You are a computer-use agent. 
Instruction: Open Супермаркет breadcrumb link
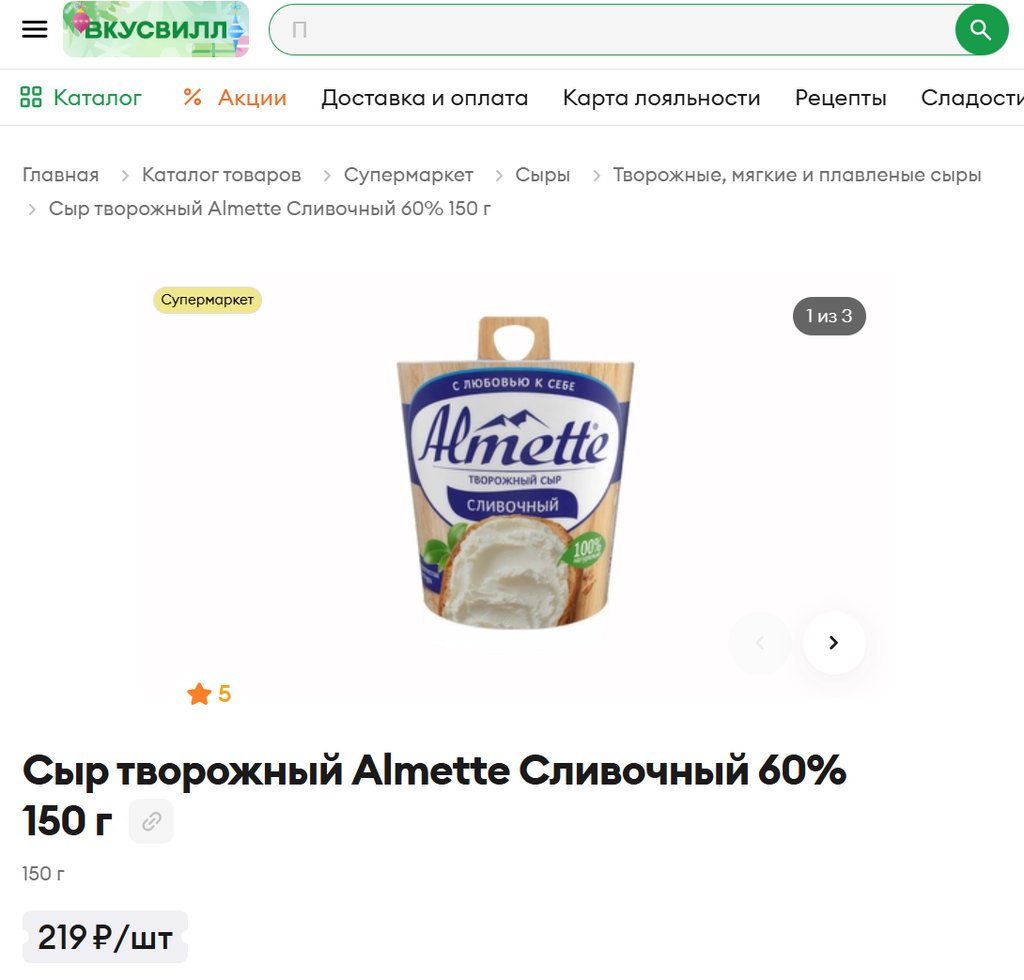(x=408, y=175)
